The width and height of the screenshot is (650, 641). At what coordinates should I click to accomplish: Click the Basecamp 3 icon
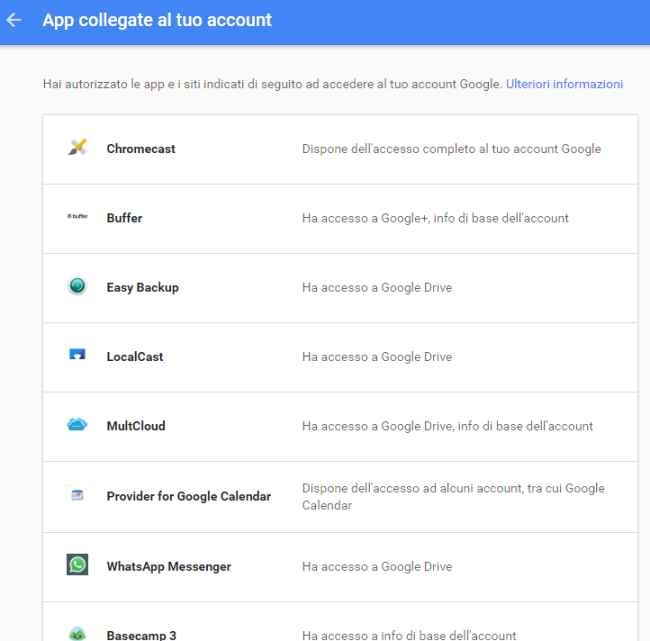point(77,634)
